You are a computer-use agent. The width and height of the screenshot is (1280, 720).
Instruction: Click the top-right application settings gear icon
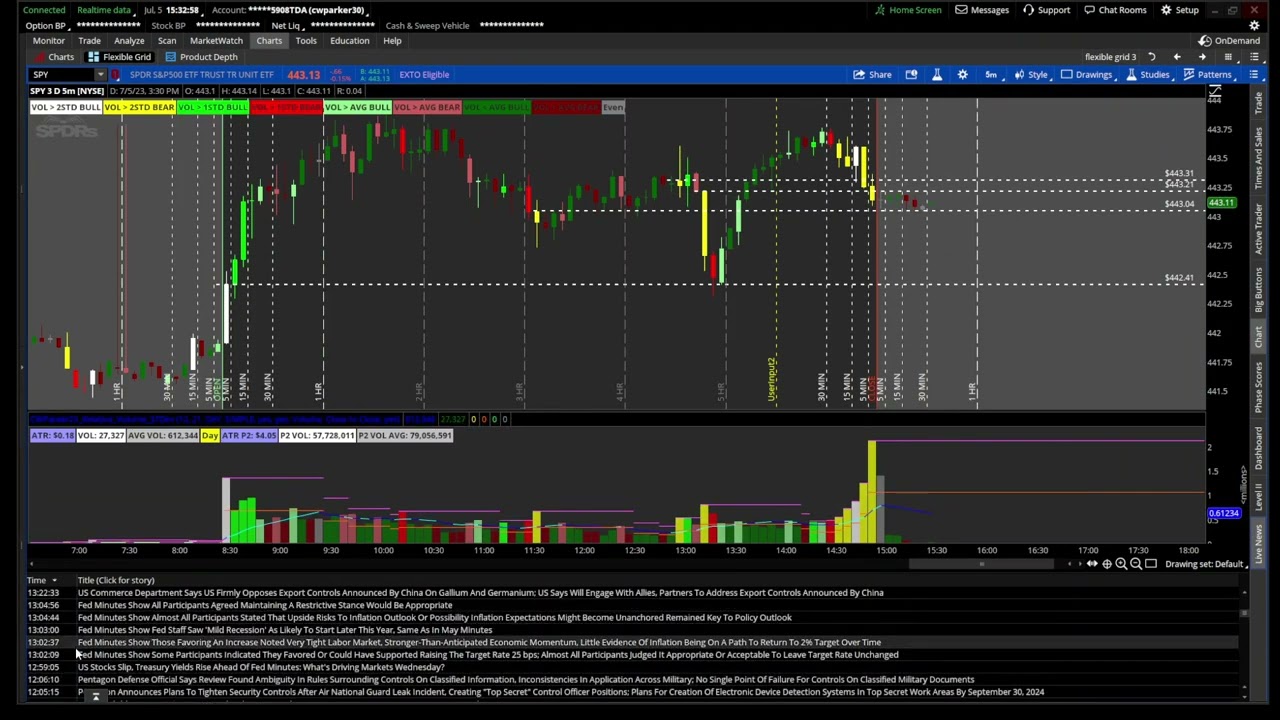coord(1254,26)
